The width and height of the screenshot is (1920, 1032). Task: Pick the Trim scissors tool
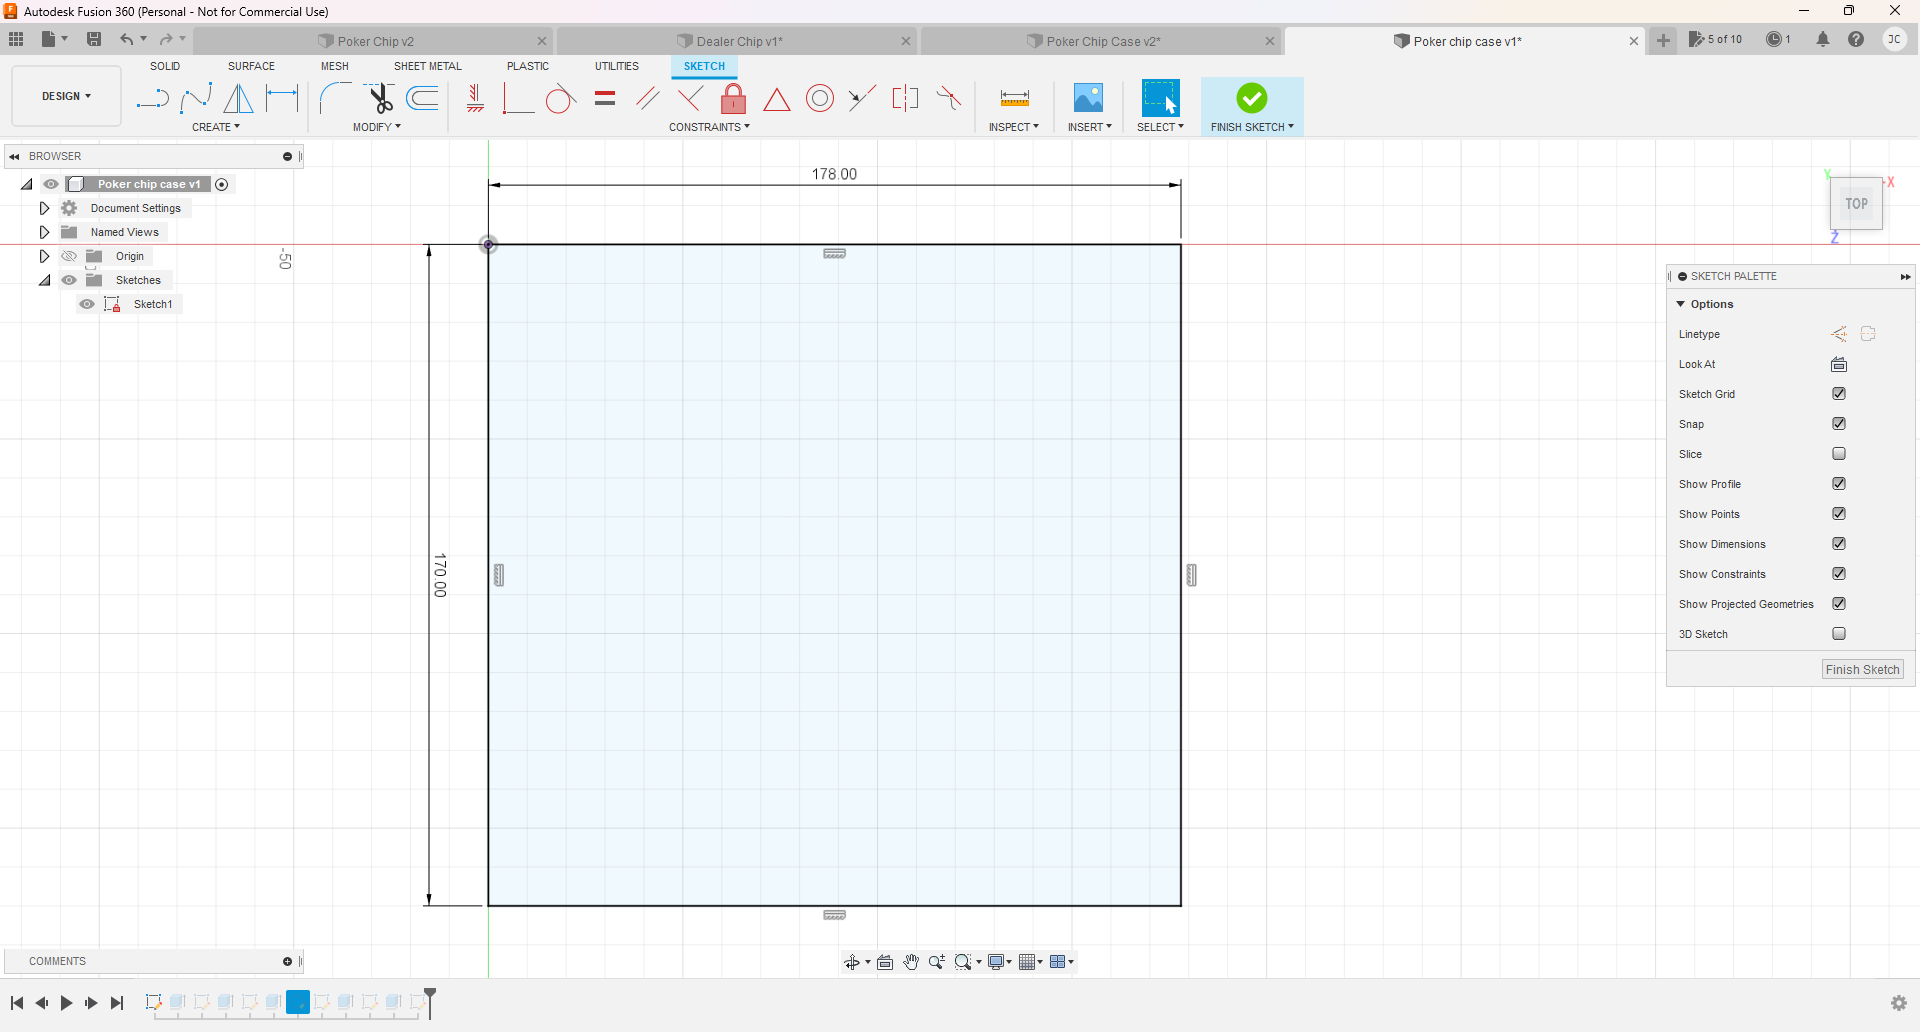[379, 98]
